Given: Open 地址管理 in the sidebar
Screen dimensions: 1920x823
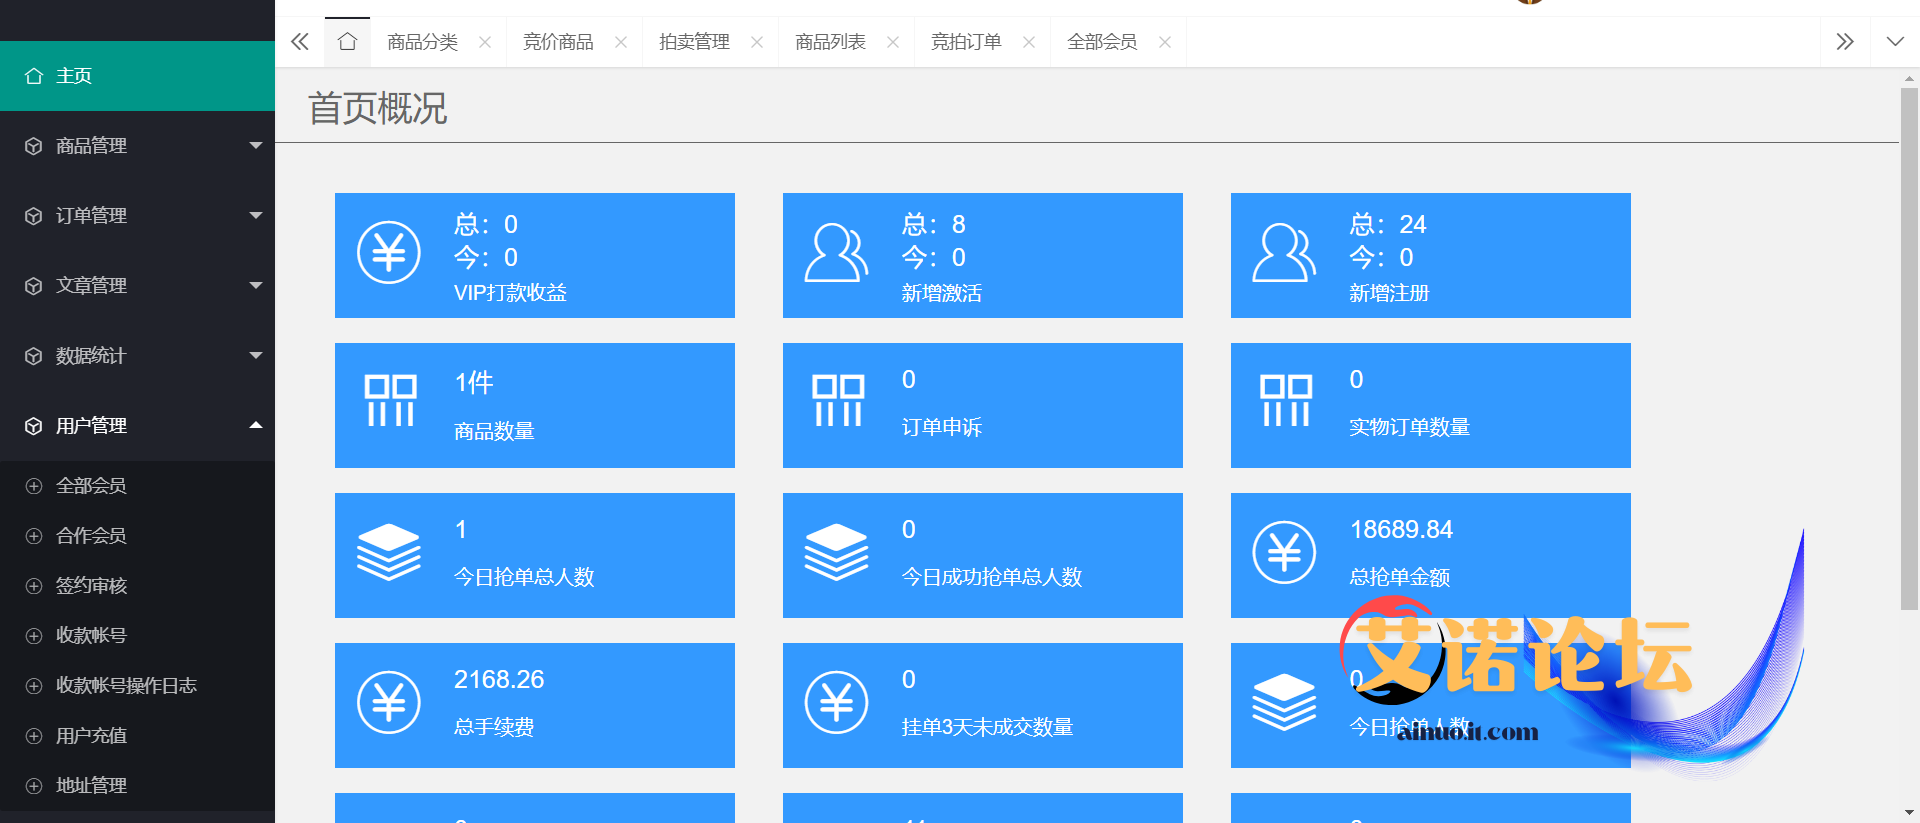Looking at the screenshot, I should [x=137, y=786].
